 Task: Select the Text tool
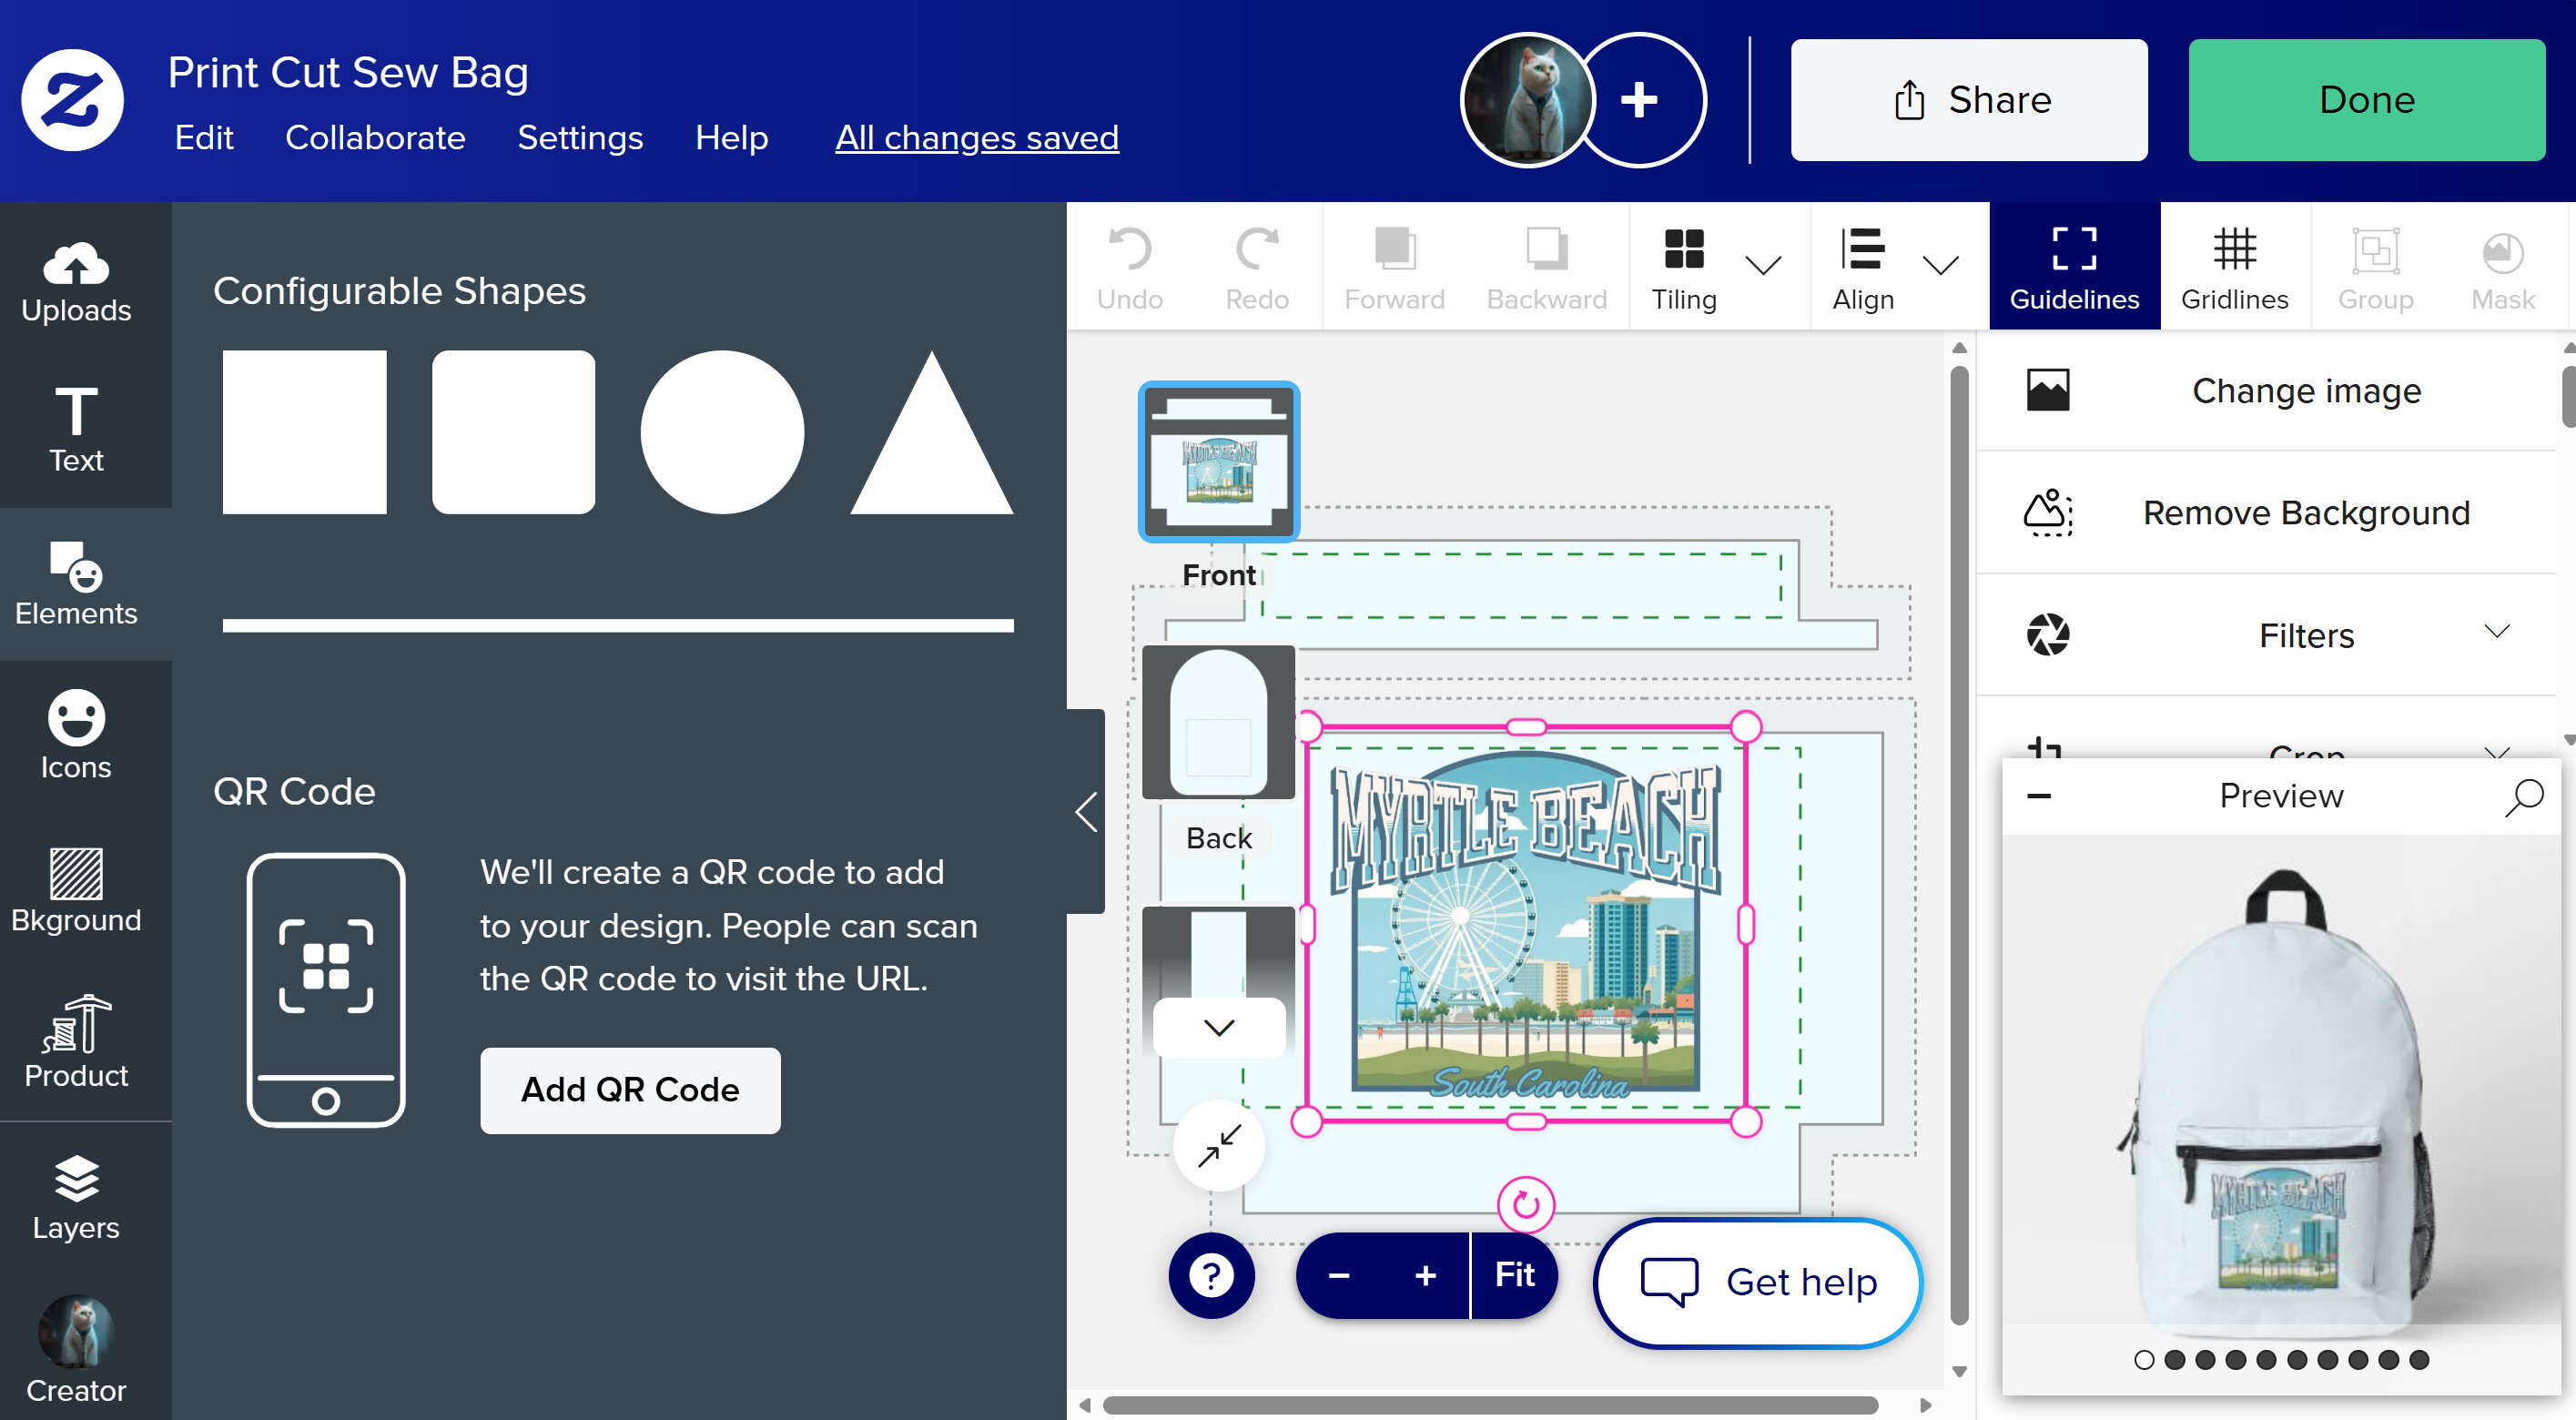coord(76,431)
